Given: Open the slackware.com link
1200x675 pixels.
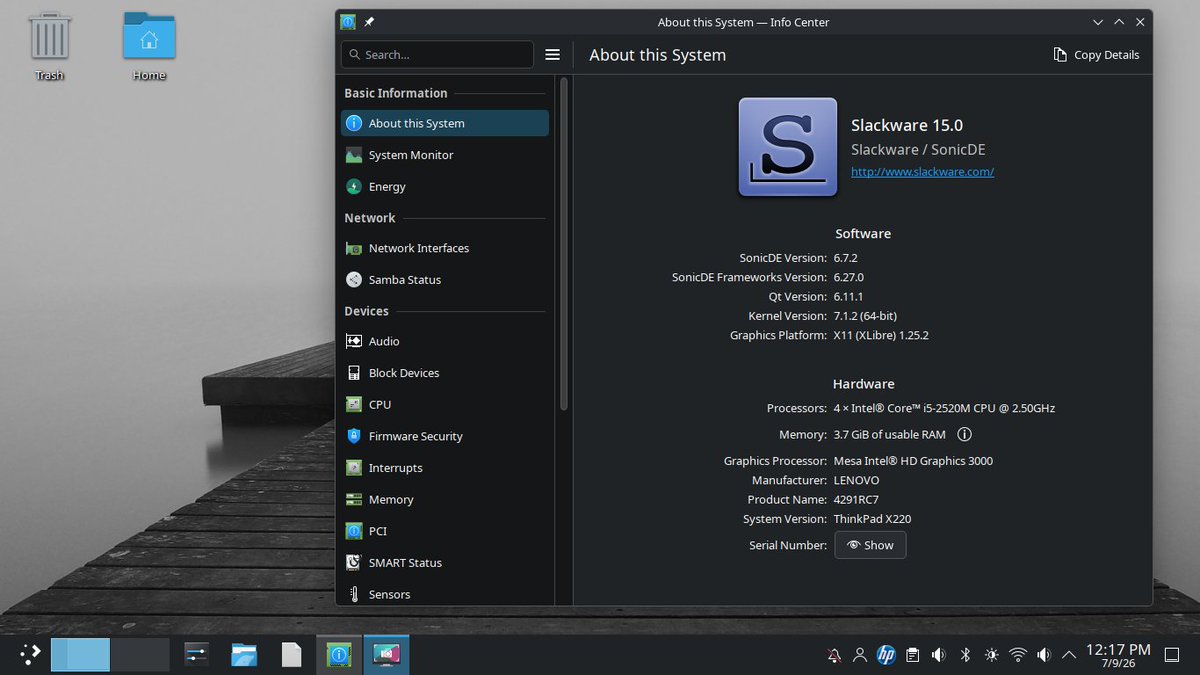Looking at the screenshot, I should (922, 172).
